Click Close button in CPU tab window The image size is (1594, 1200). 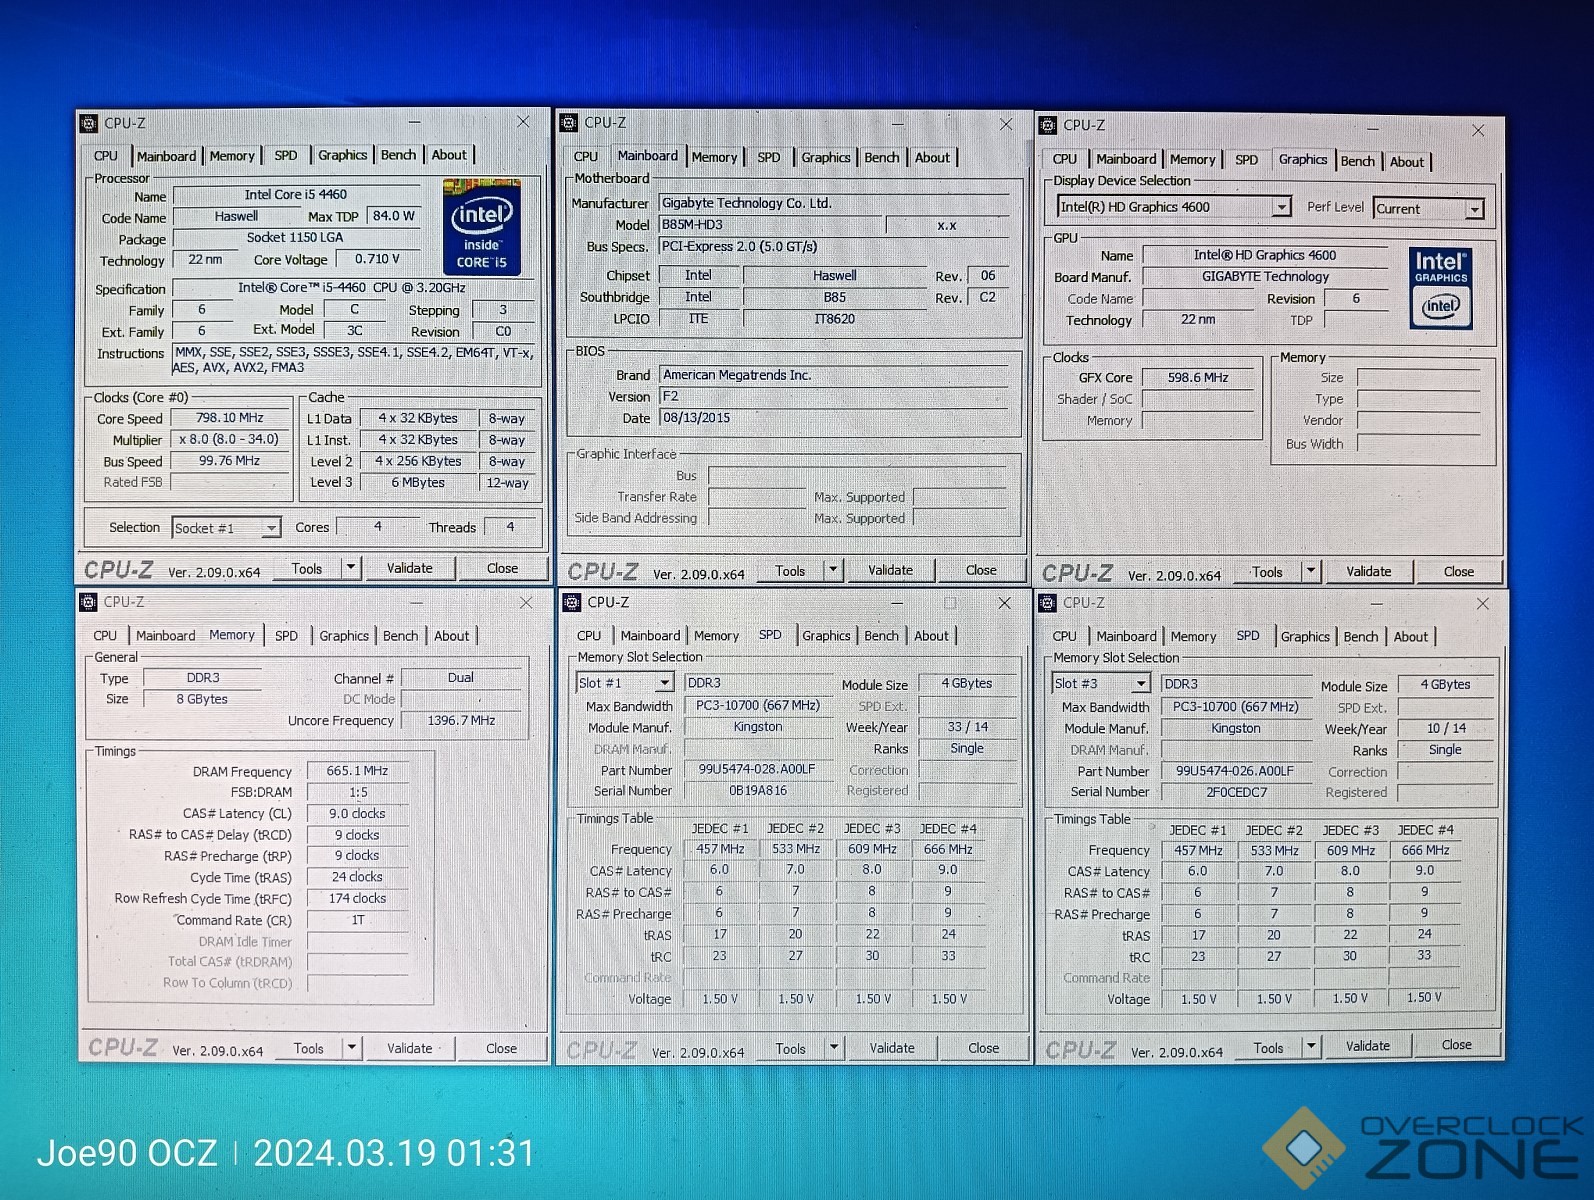502,568
